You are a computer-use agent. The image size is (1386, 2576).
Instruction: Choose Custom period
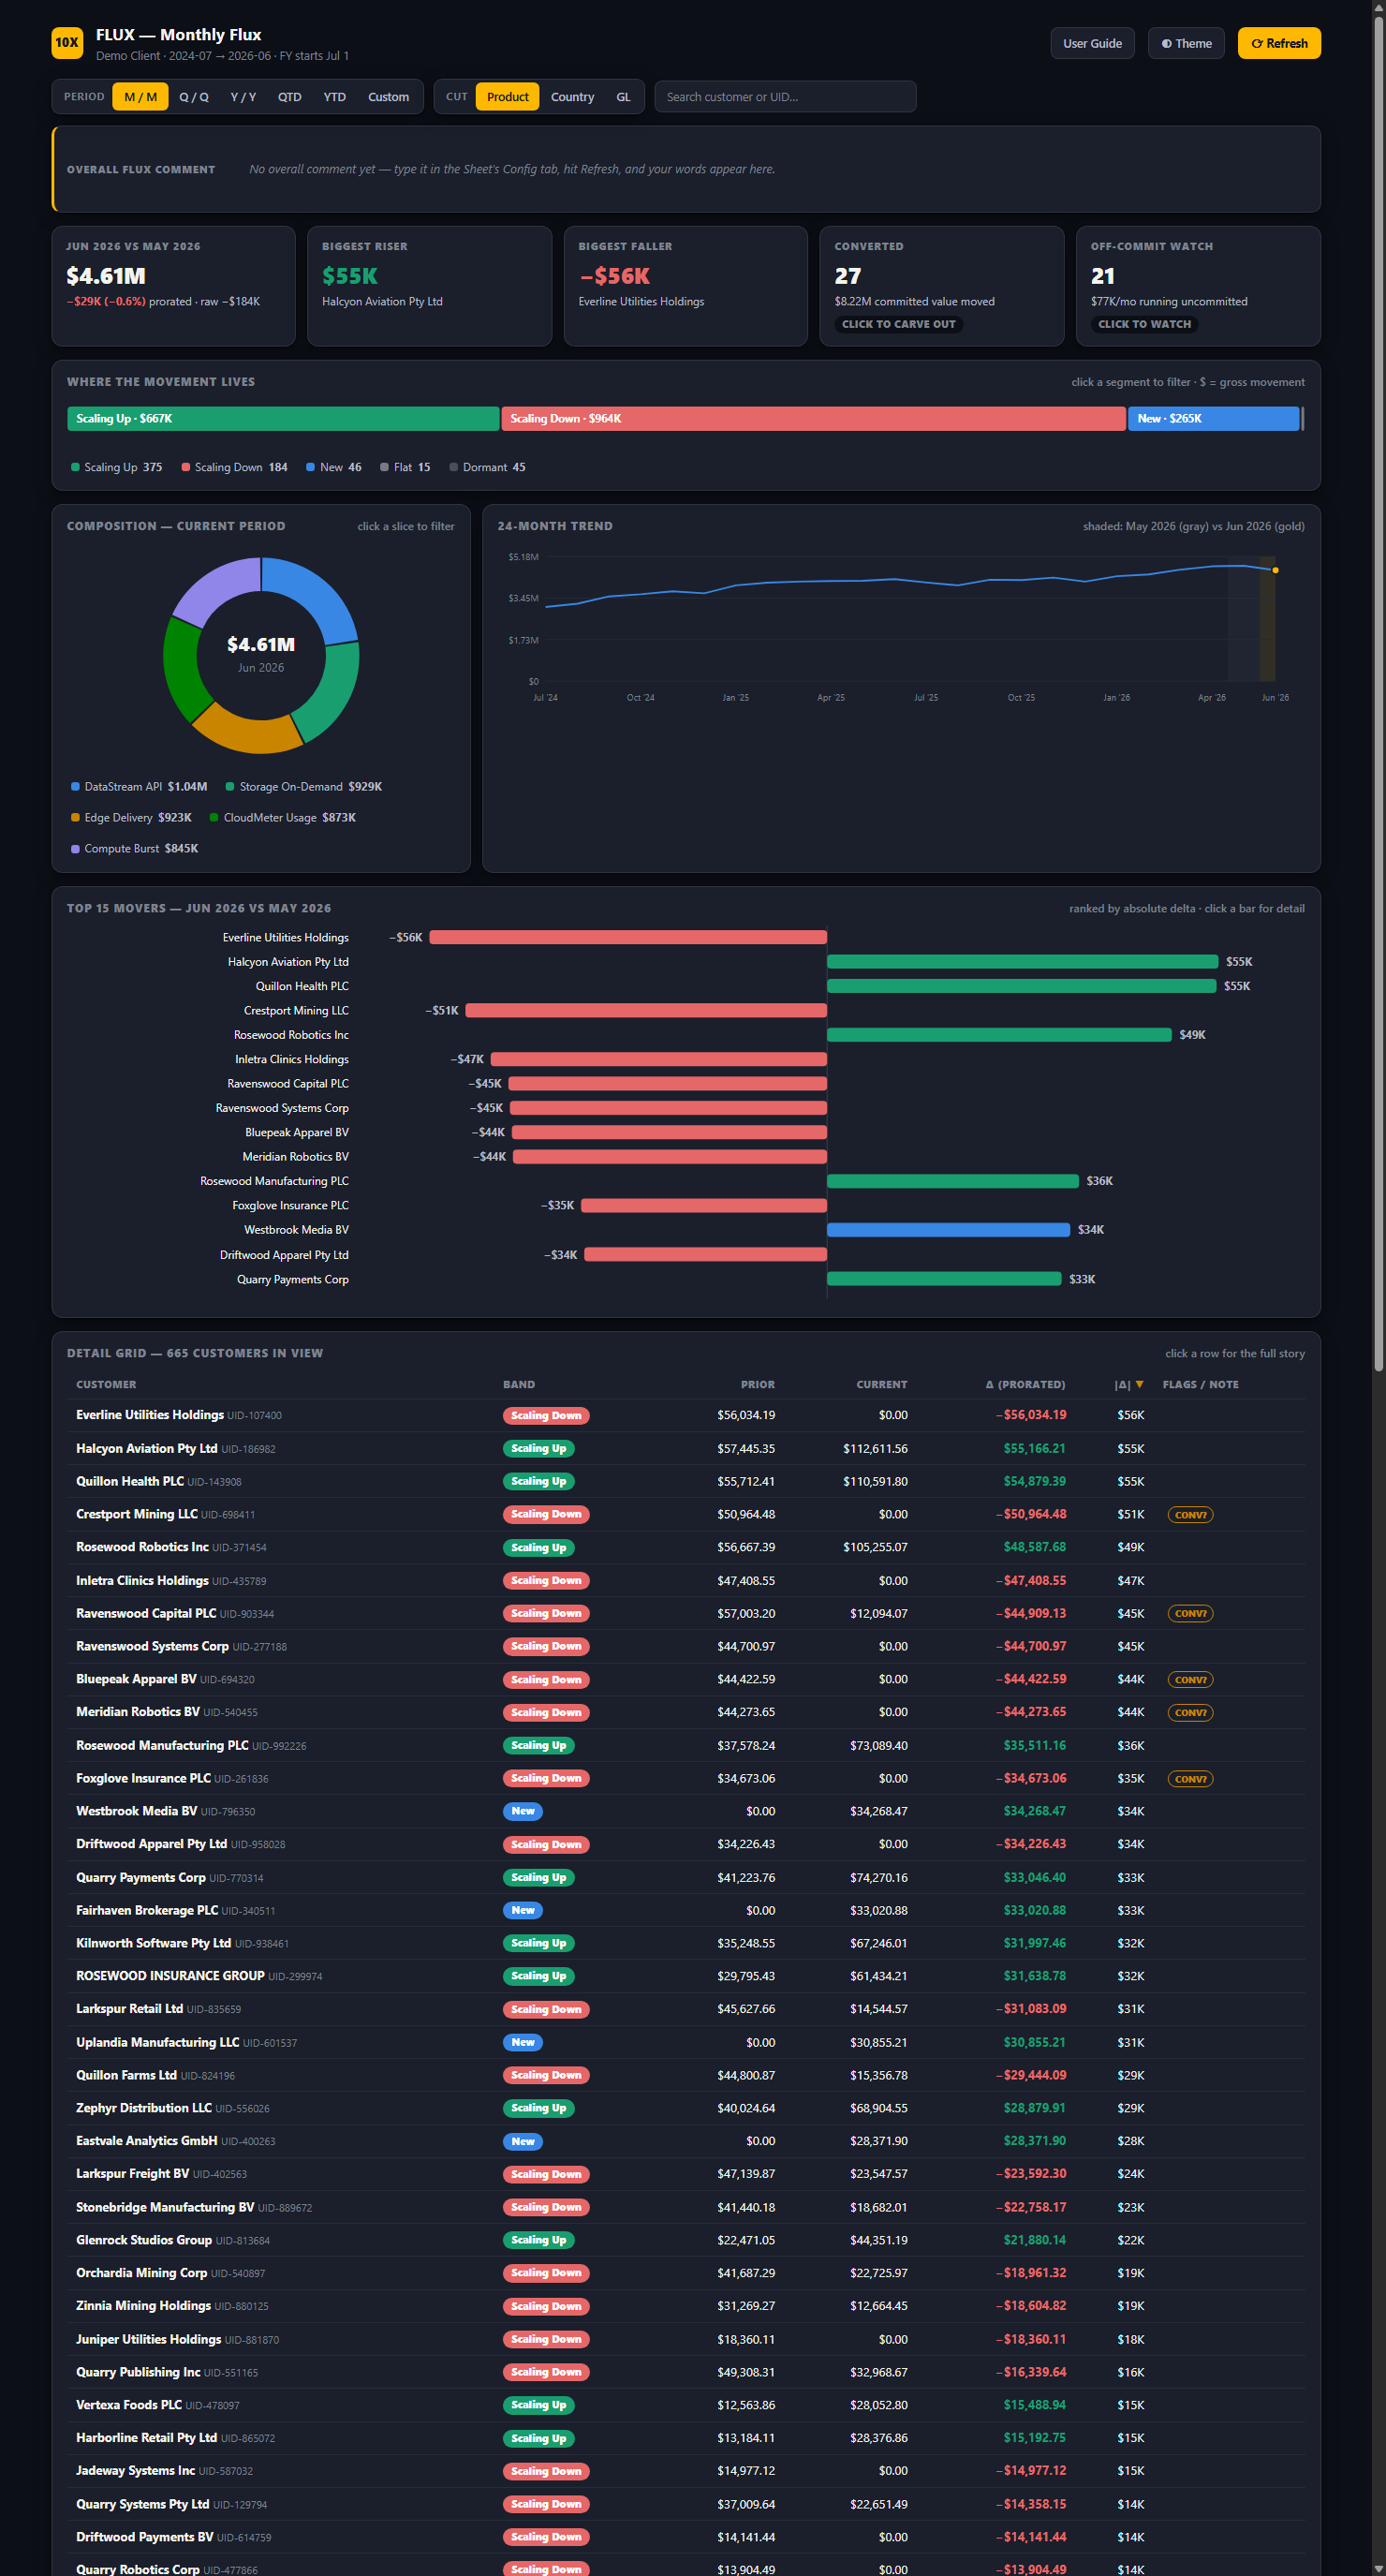[388, 97]
